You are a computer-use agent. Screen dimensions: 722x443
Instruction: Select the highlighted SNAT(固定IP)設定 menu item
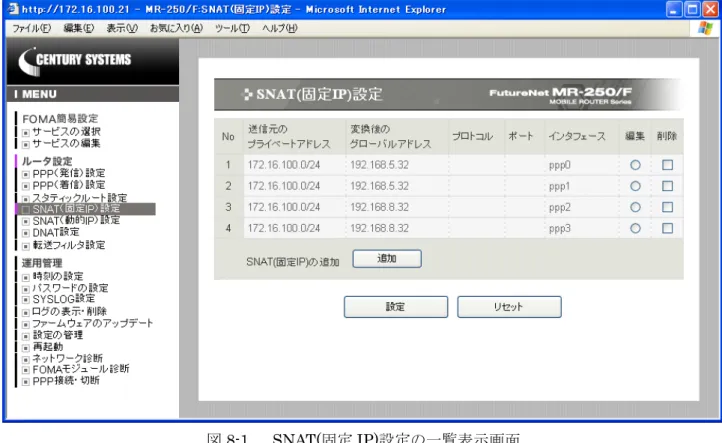(x=85, y=209)
